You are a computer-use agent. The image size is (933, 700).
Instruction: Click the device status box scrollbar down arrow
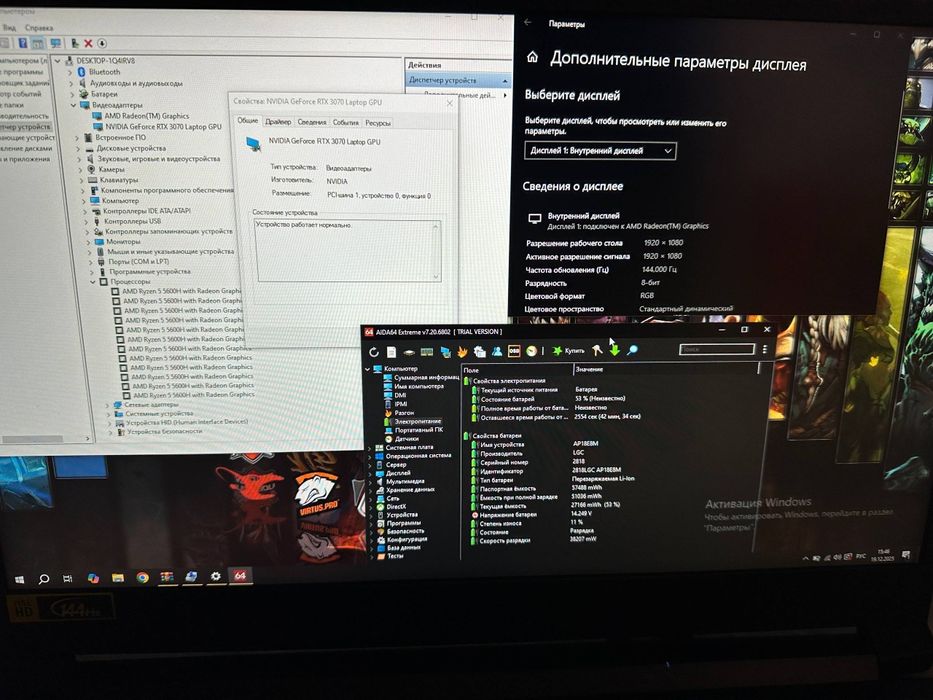pyautogui.click(x=437, y=276)
